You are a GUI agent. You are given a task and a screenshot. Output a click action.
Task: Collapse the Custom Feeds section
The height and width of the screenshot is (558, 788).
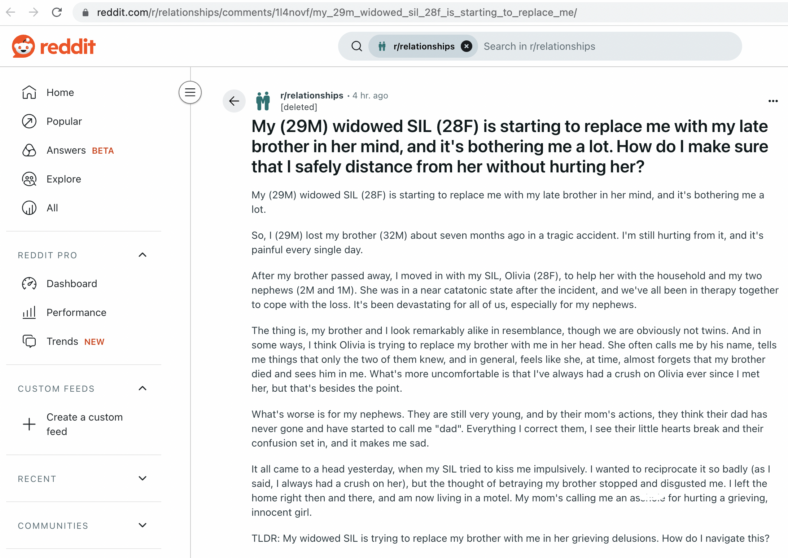coord(143,388)
